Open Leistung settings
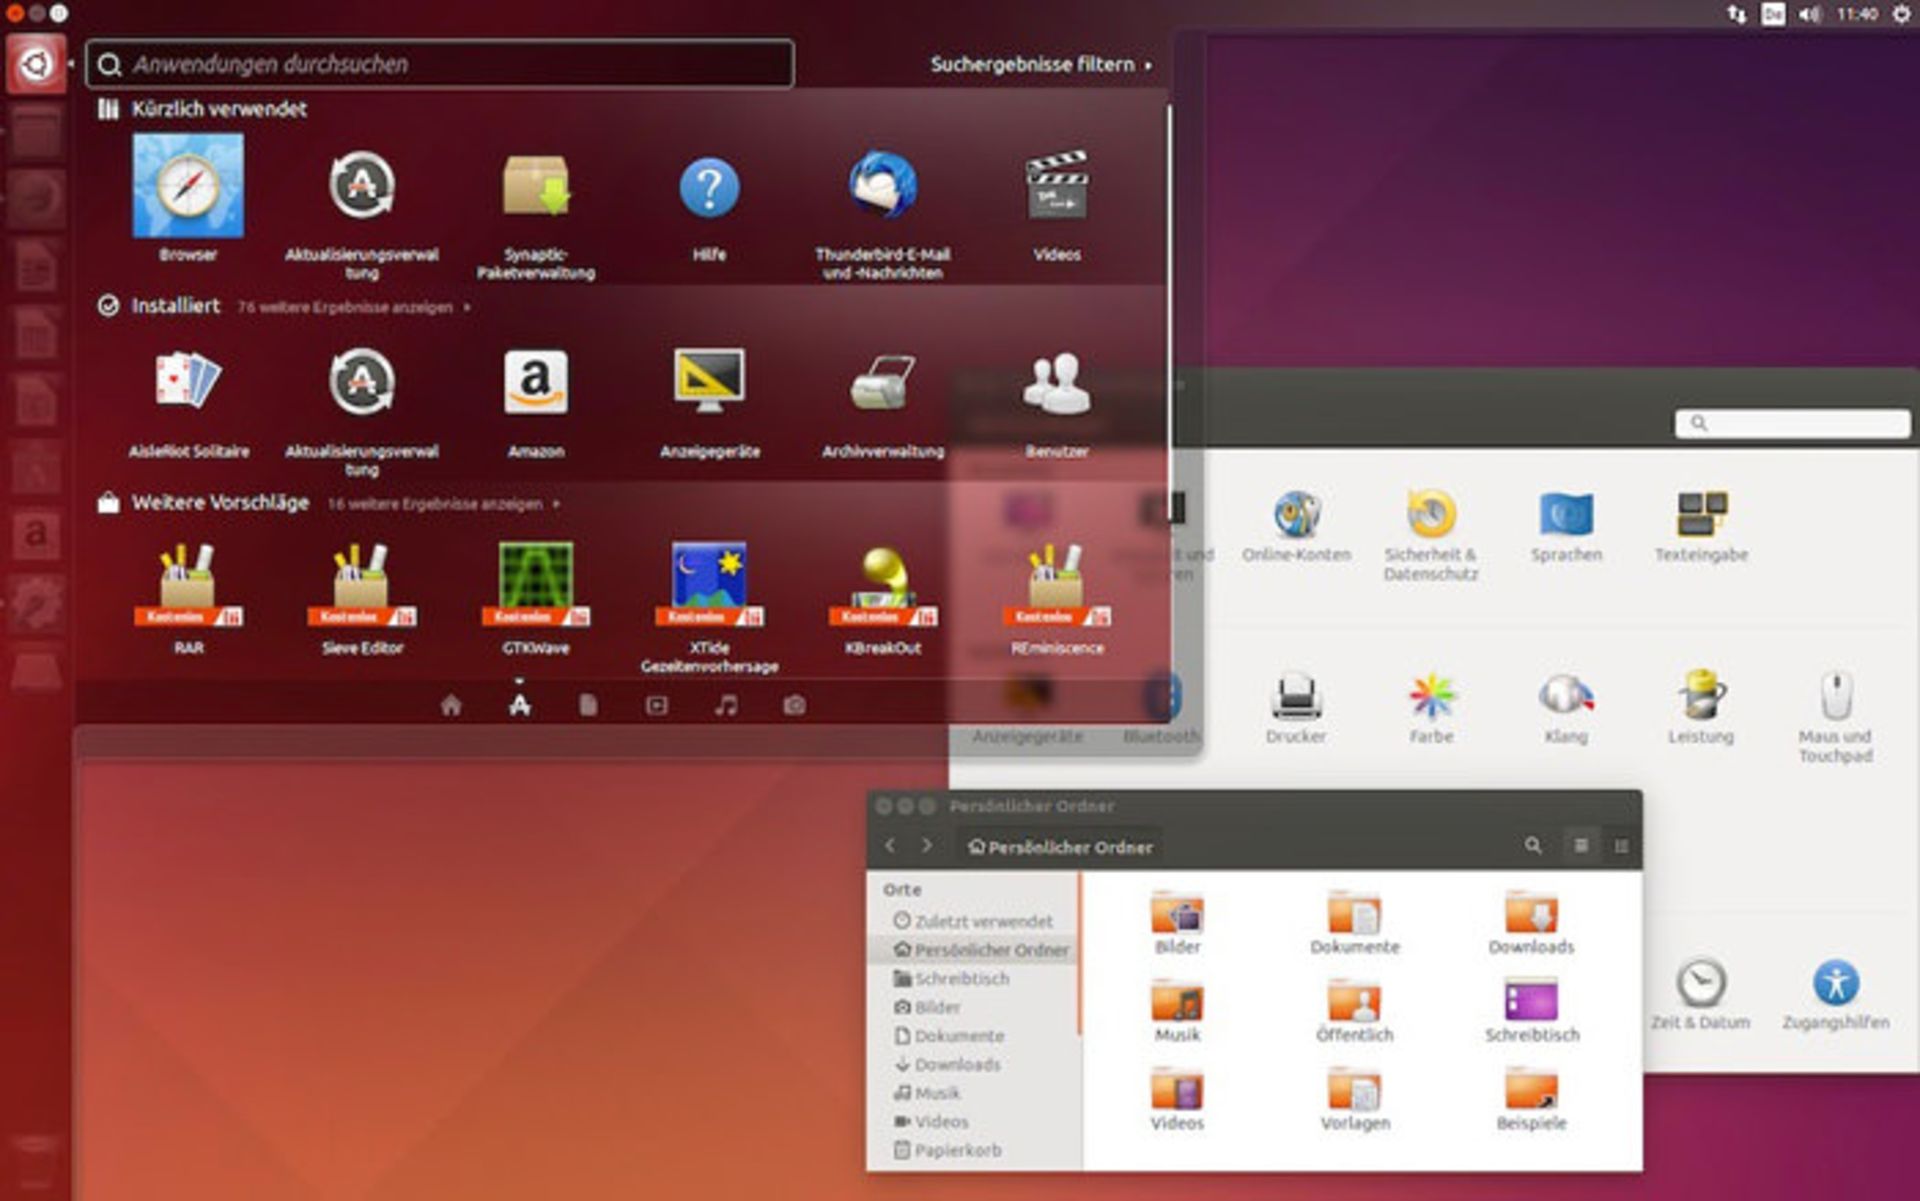 tap(1701, 708)
